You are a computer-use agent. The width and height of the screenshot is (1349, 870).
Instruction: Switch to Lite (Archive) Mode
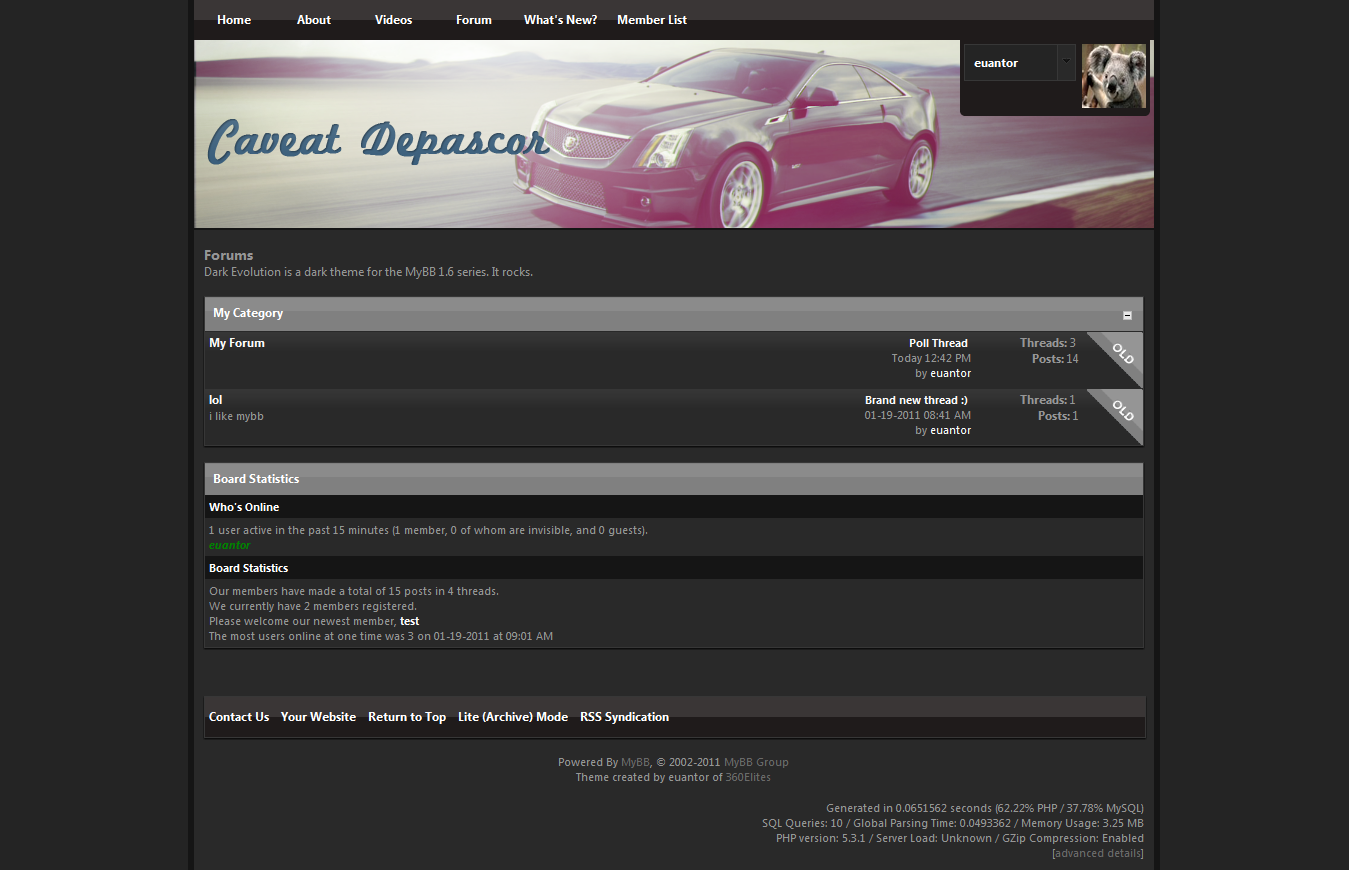pos(513,717)
